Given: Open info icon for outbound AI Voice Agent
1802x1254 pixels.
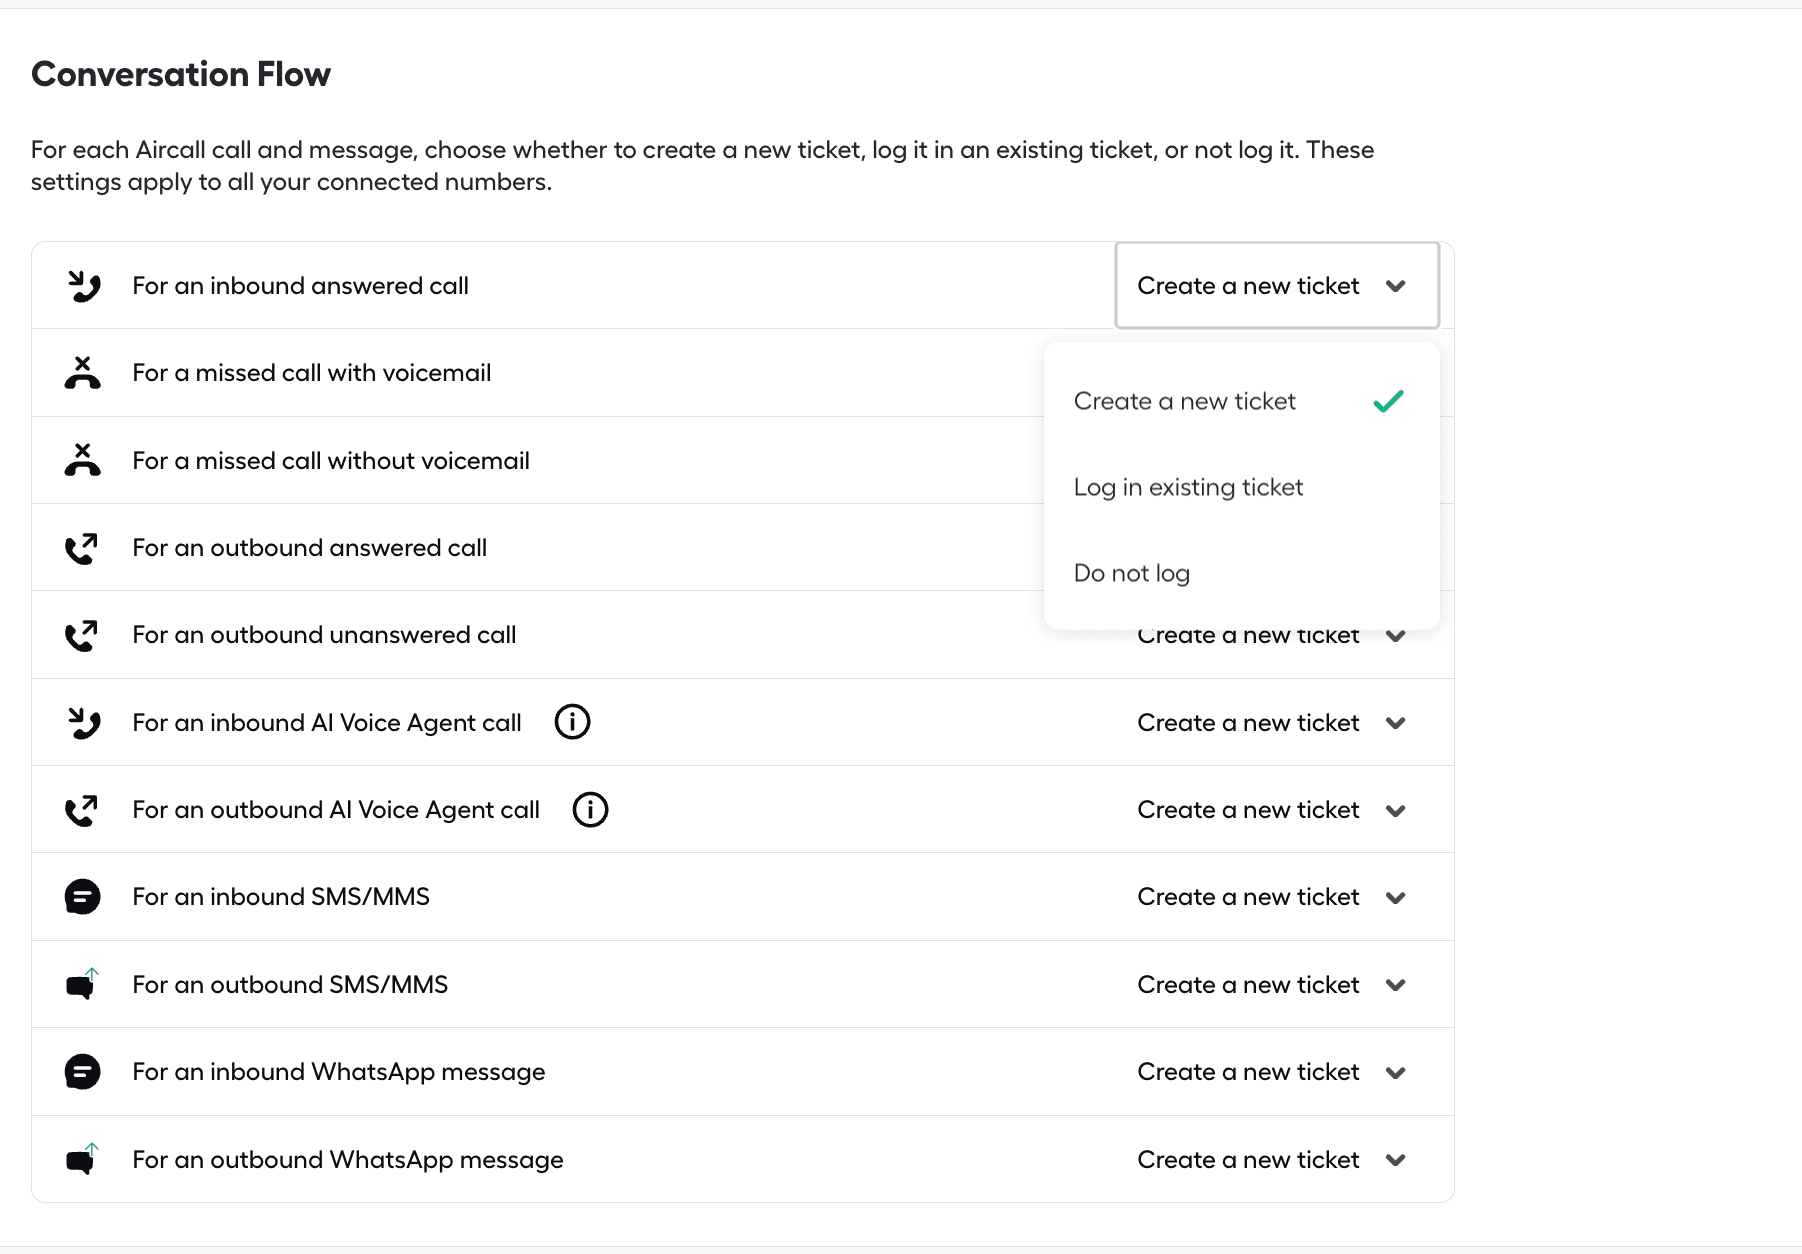Looking at the screenshot, I should click(x=591, y=810).
